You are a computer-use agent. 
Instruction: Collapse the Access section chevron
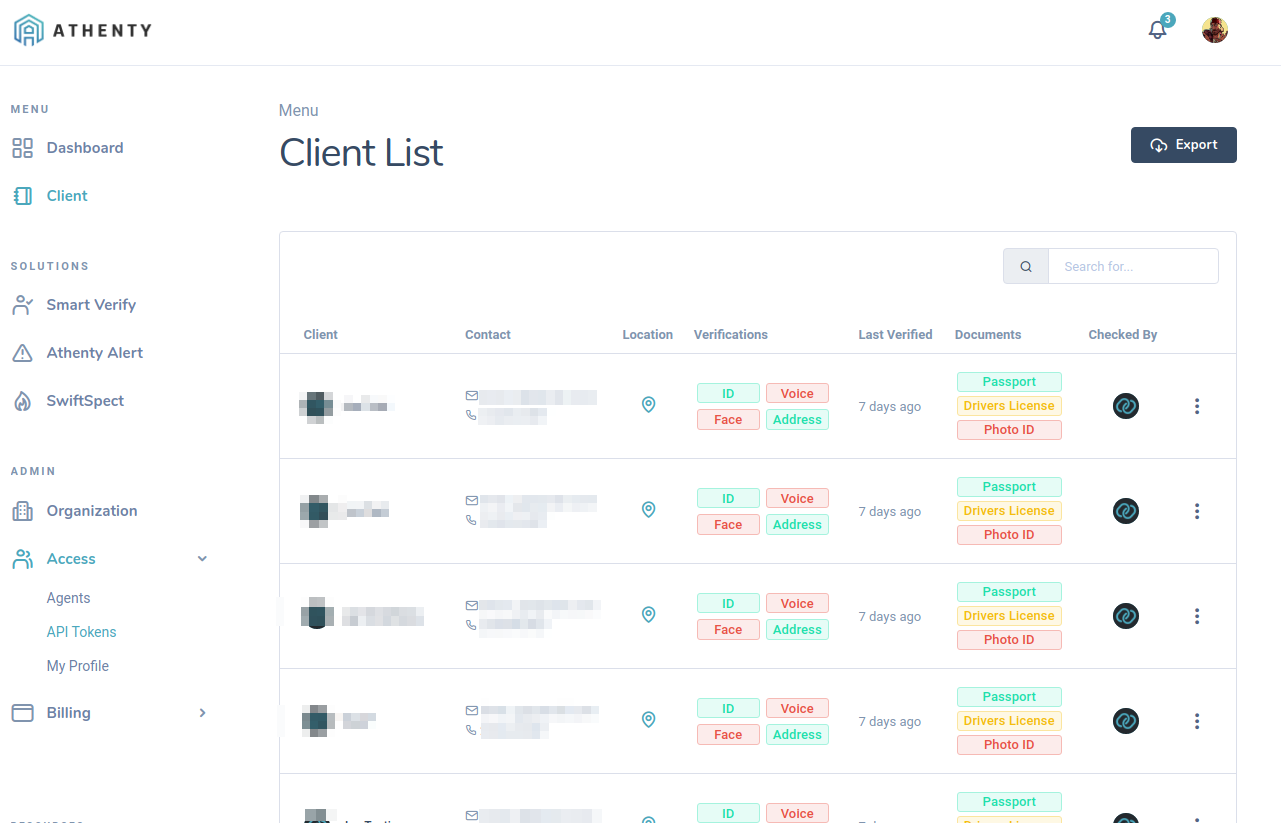pyautogui.click(x=202, y=558)
